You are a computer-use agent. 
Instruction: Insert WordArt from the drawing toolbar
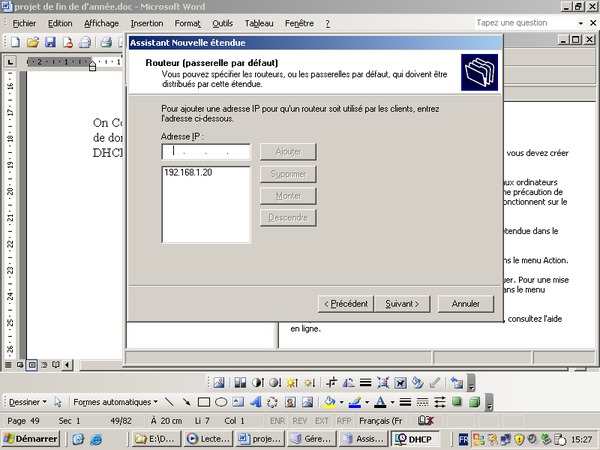[x=255, y=402]
